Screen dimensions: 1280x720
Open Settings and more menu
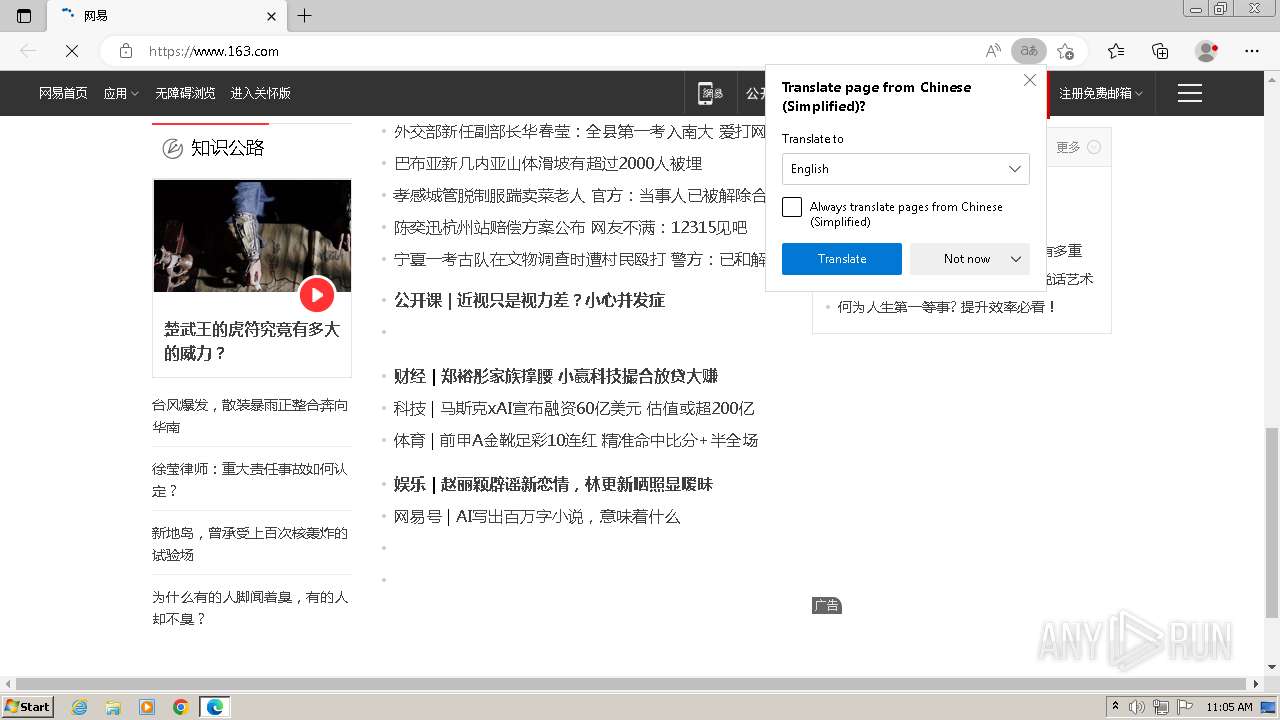[x=1252, y=51]
